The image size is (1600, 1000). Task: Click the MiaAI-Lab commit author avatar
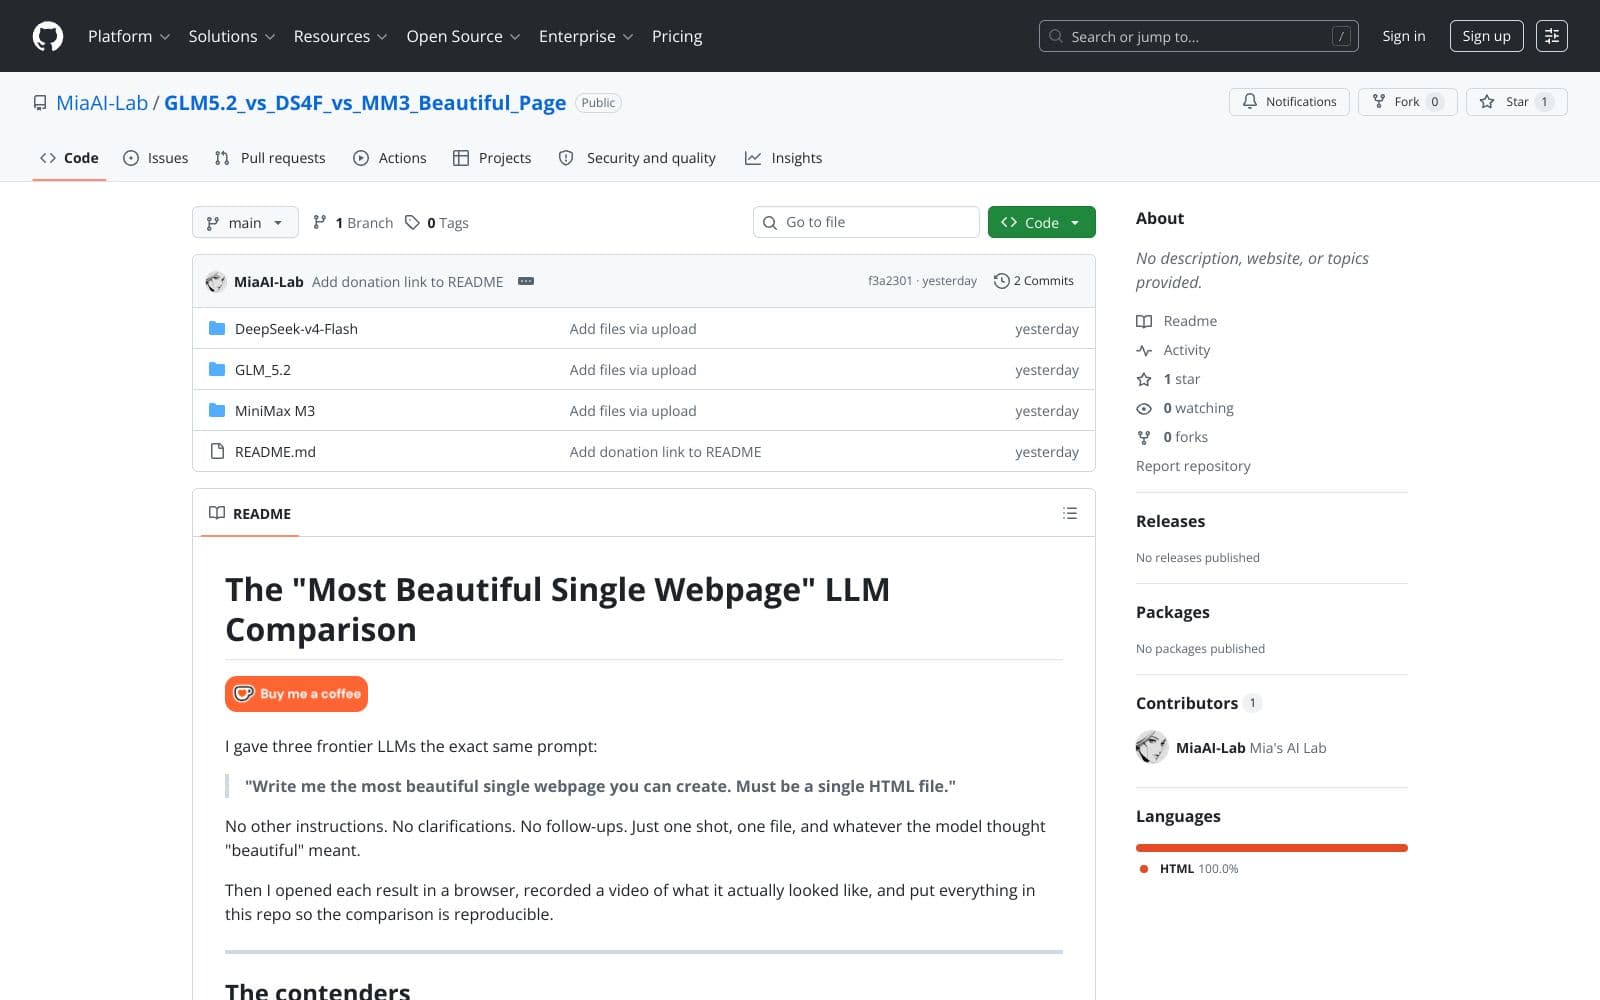pyautogui.click(x=215, y=282)
